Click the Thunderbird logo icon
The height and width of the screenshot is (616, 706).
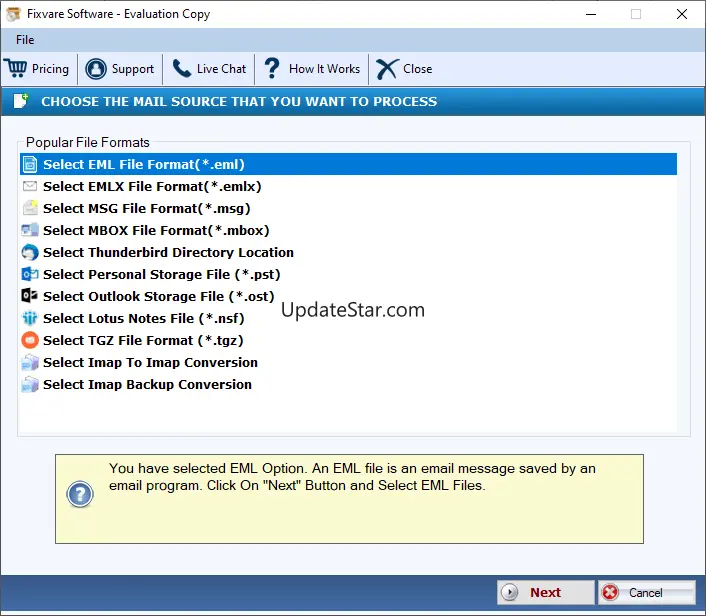tap(30, 252)
